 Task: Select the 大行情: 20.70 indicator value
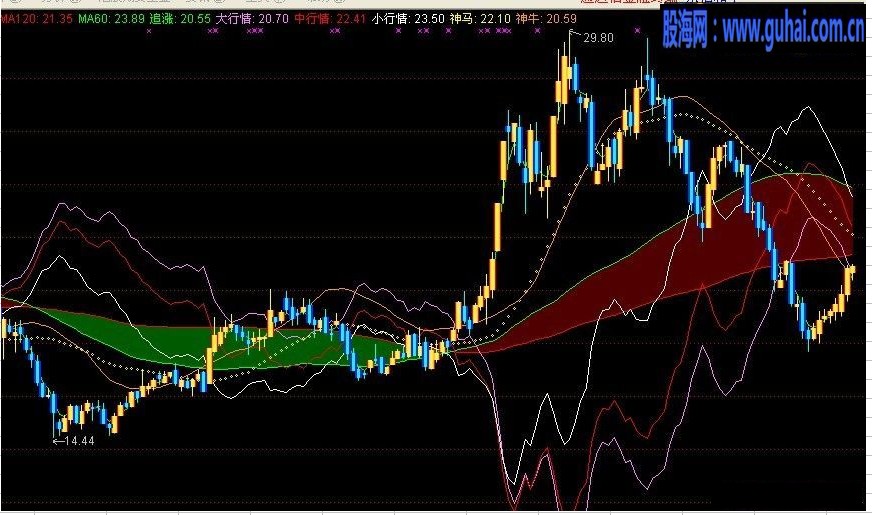[252, 19]
